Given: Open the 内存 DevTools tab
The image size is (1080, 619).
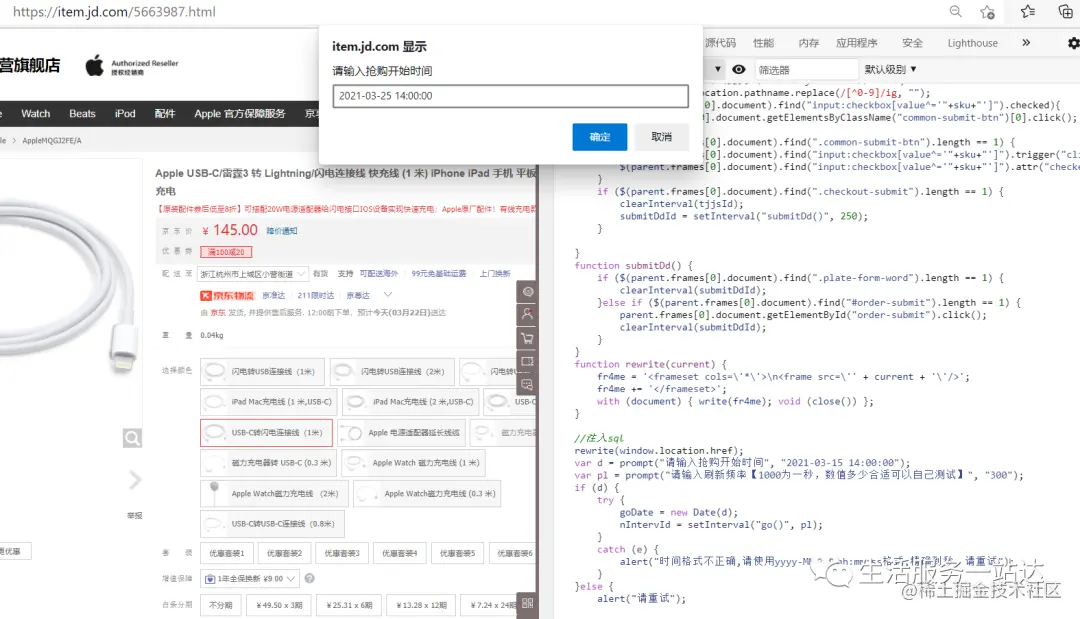Looking at the screenshot, I should pos(809,43).
